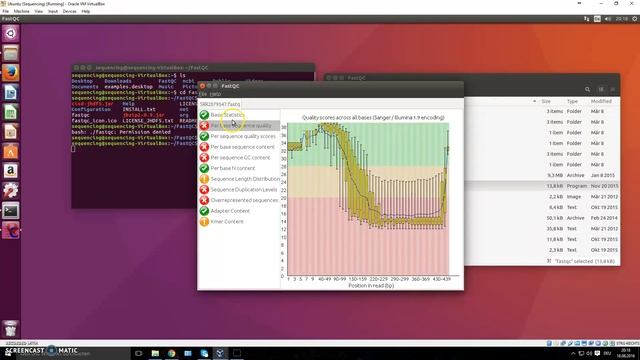Select 50,1 kB Archive row dated Feb 24 2014
The height and width of the screenshot is (360, 640).
tap(542, 218)
